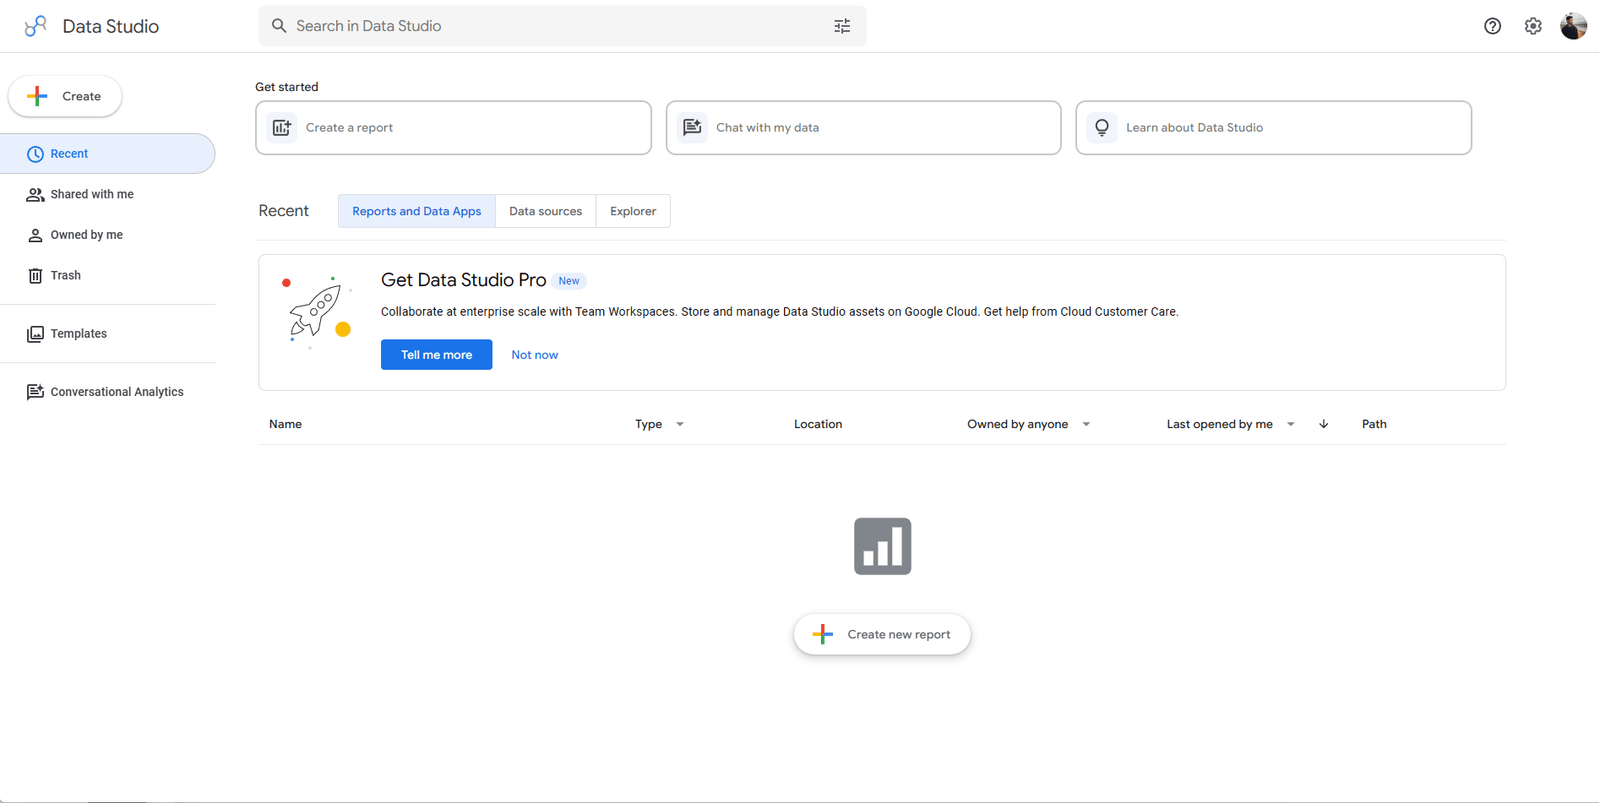The width and height of the screenshot is (1600, 803).
Task: Click the Create new report button
Action: (x=882, y=634)
